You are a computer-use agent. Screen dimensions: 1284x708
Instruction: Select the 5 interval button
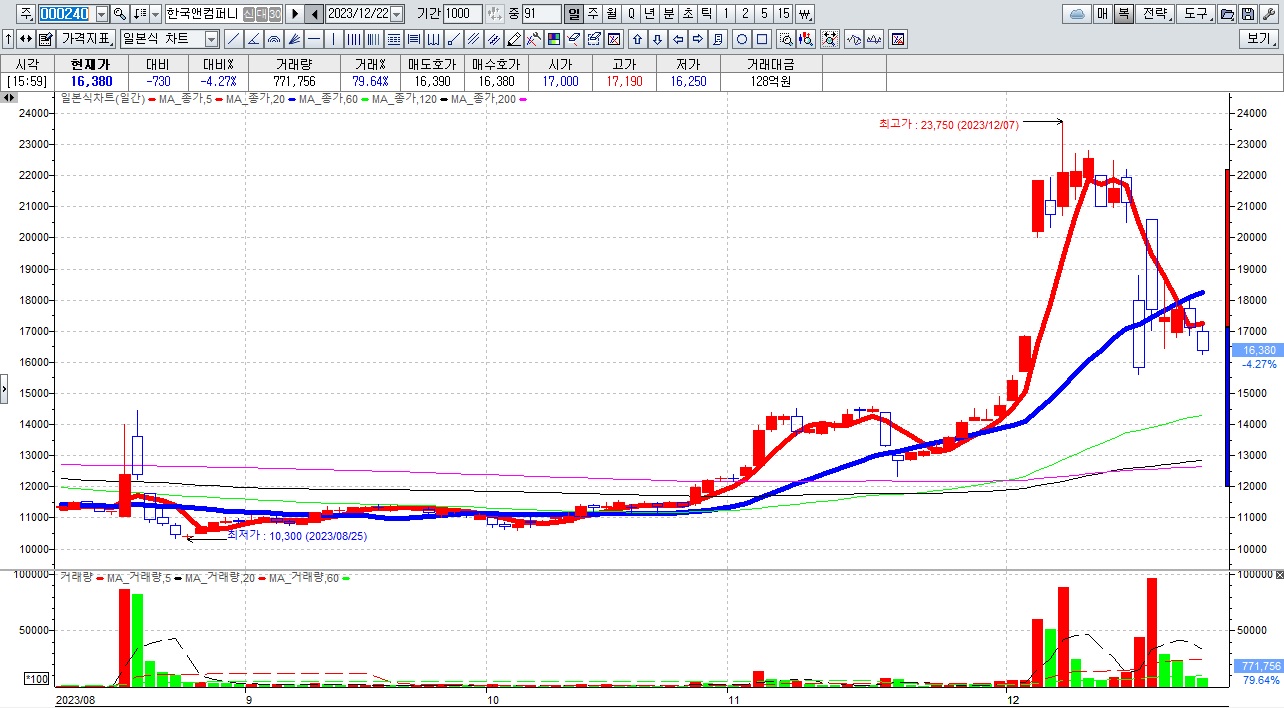(x=764, y=14)
